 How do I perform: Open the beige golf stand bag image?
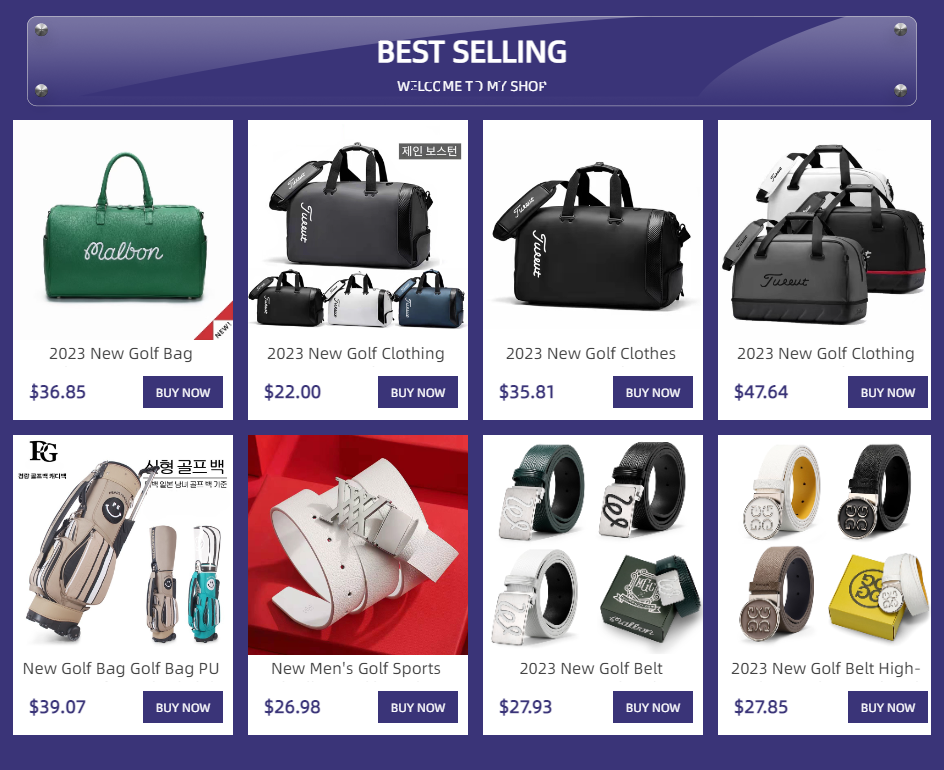(123, 545)
